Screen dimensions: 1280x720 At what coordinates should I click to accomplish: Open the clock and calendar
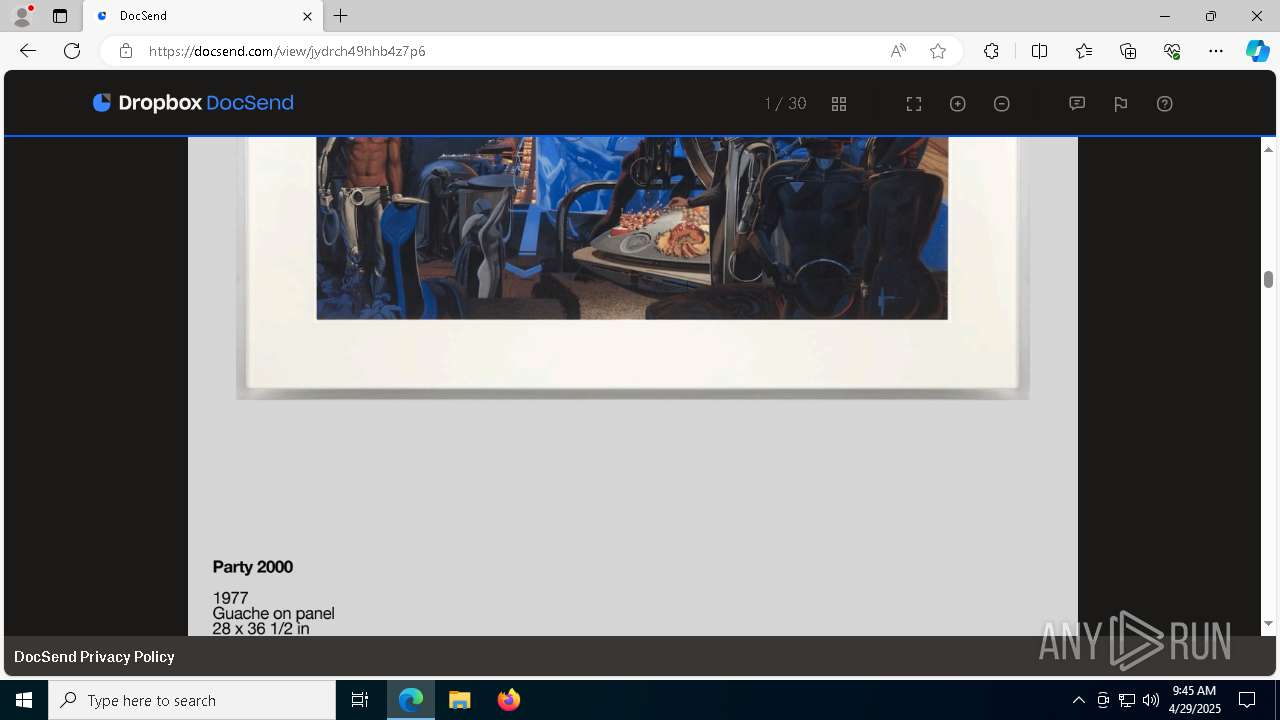coord(1195,700)
